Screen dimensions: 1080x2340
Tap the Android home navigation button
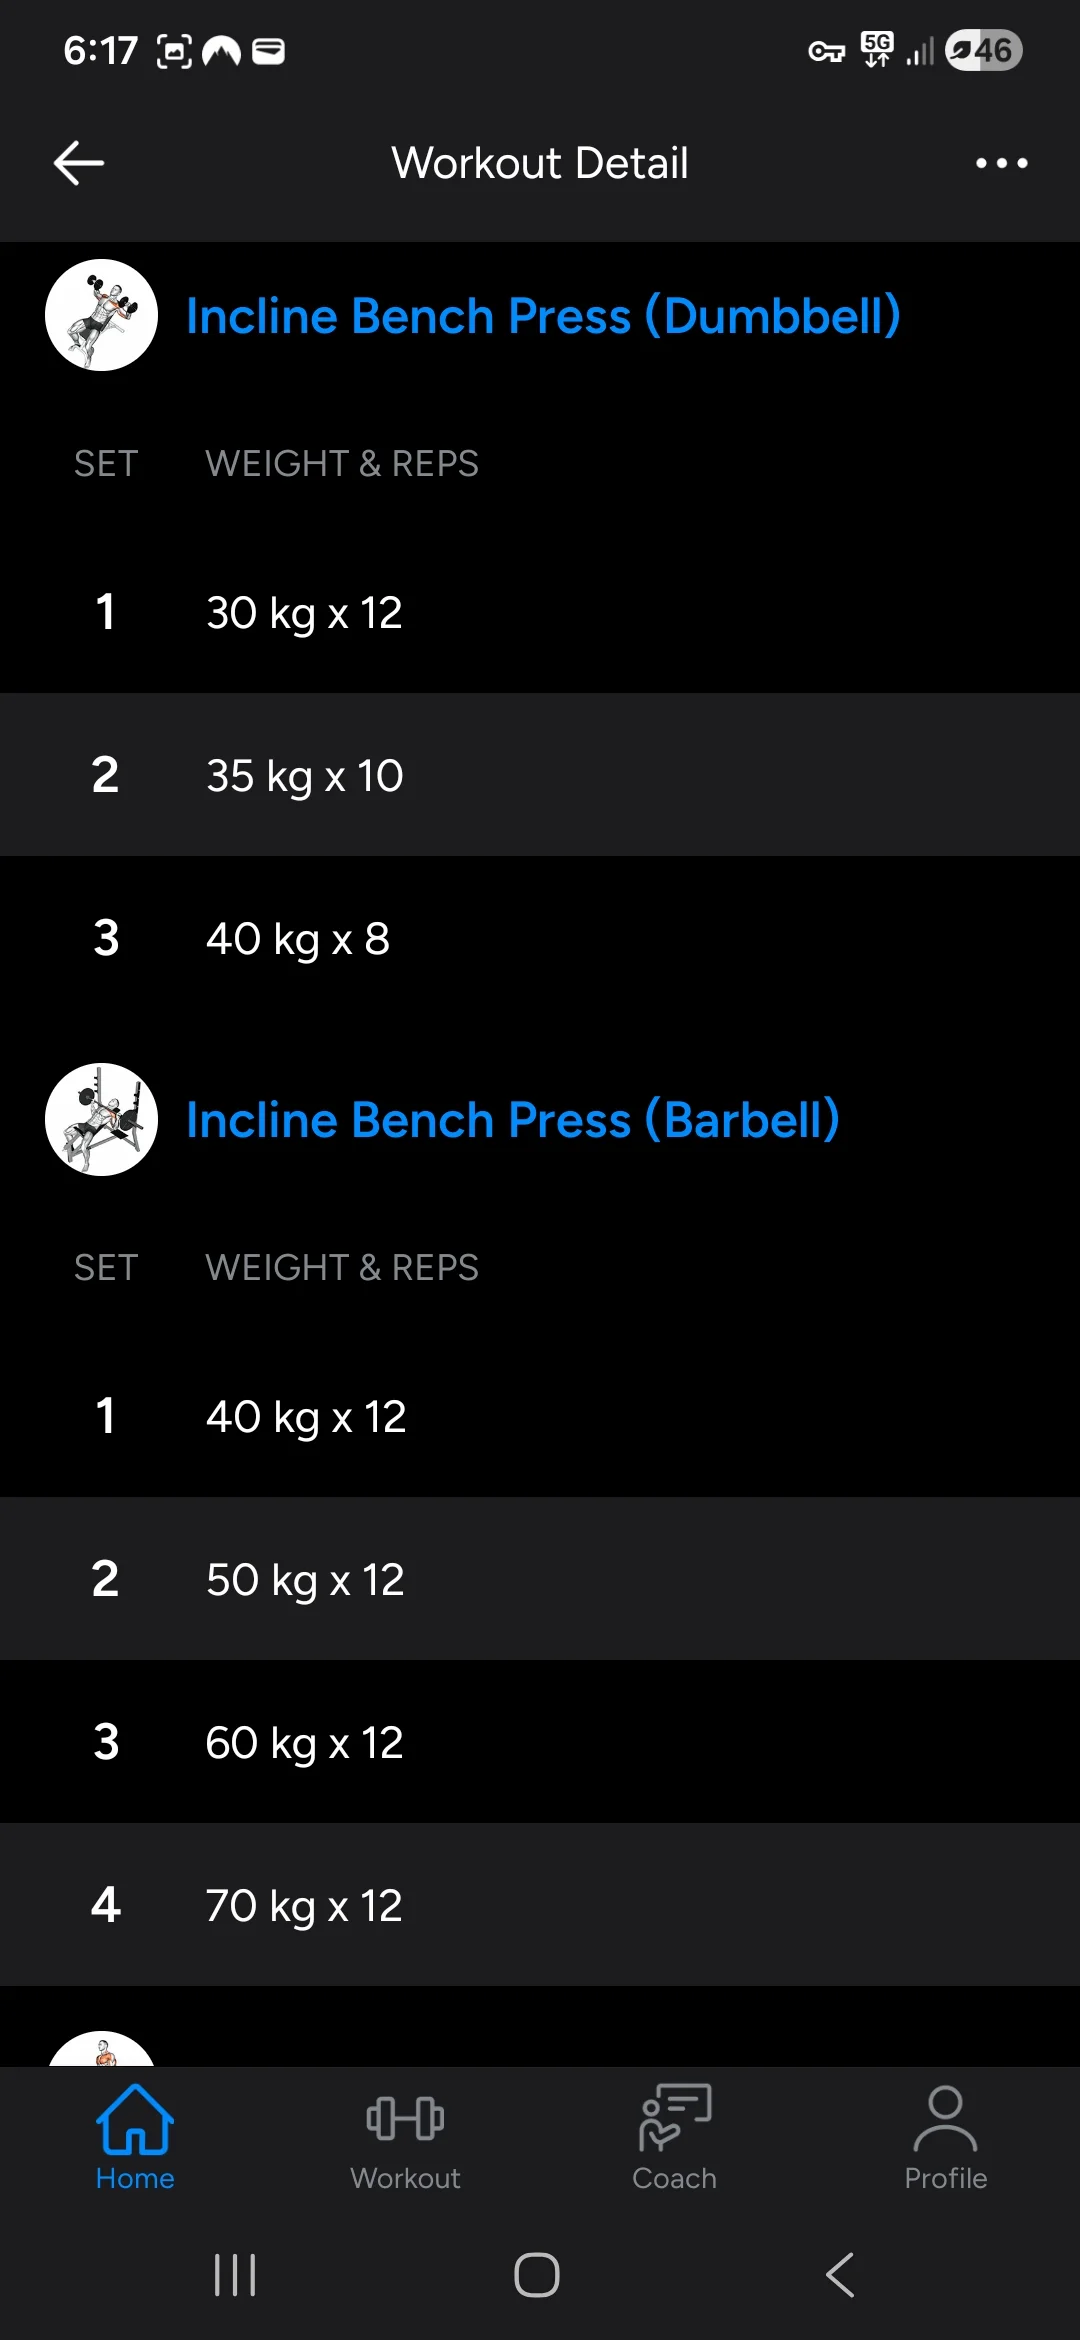click(537, 2275)
